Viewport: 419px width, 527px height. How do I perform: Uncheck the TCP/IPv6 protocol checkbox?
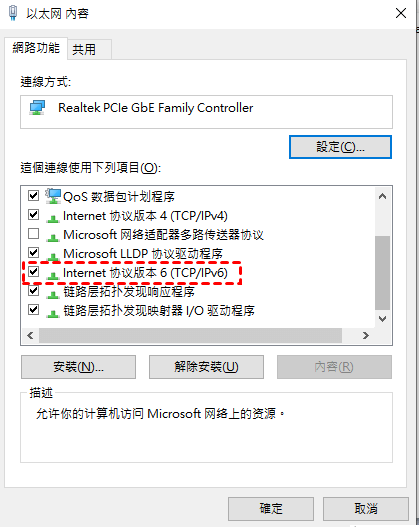point(34,271)
